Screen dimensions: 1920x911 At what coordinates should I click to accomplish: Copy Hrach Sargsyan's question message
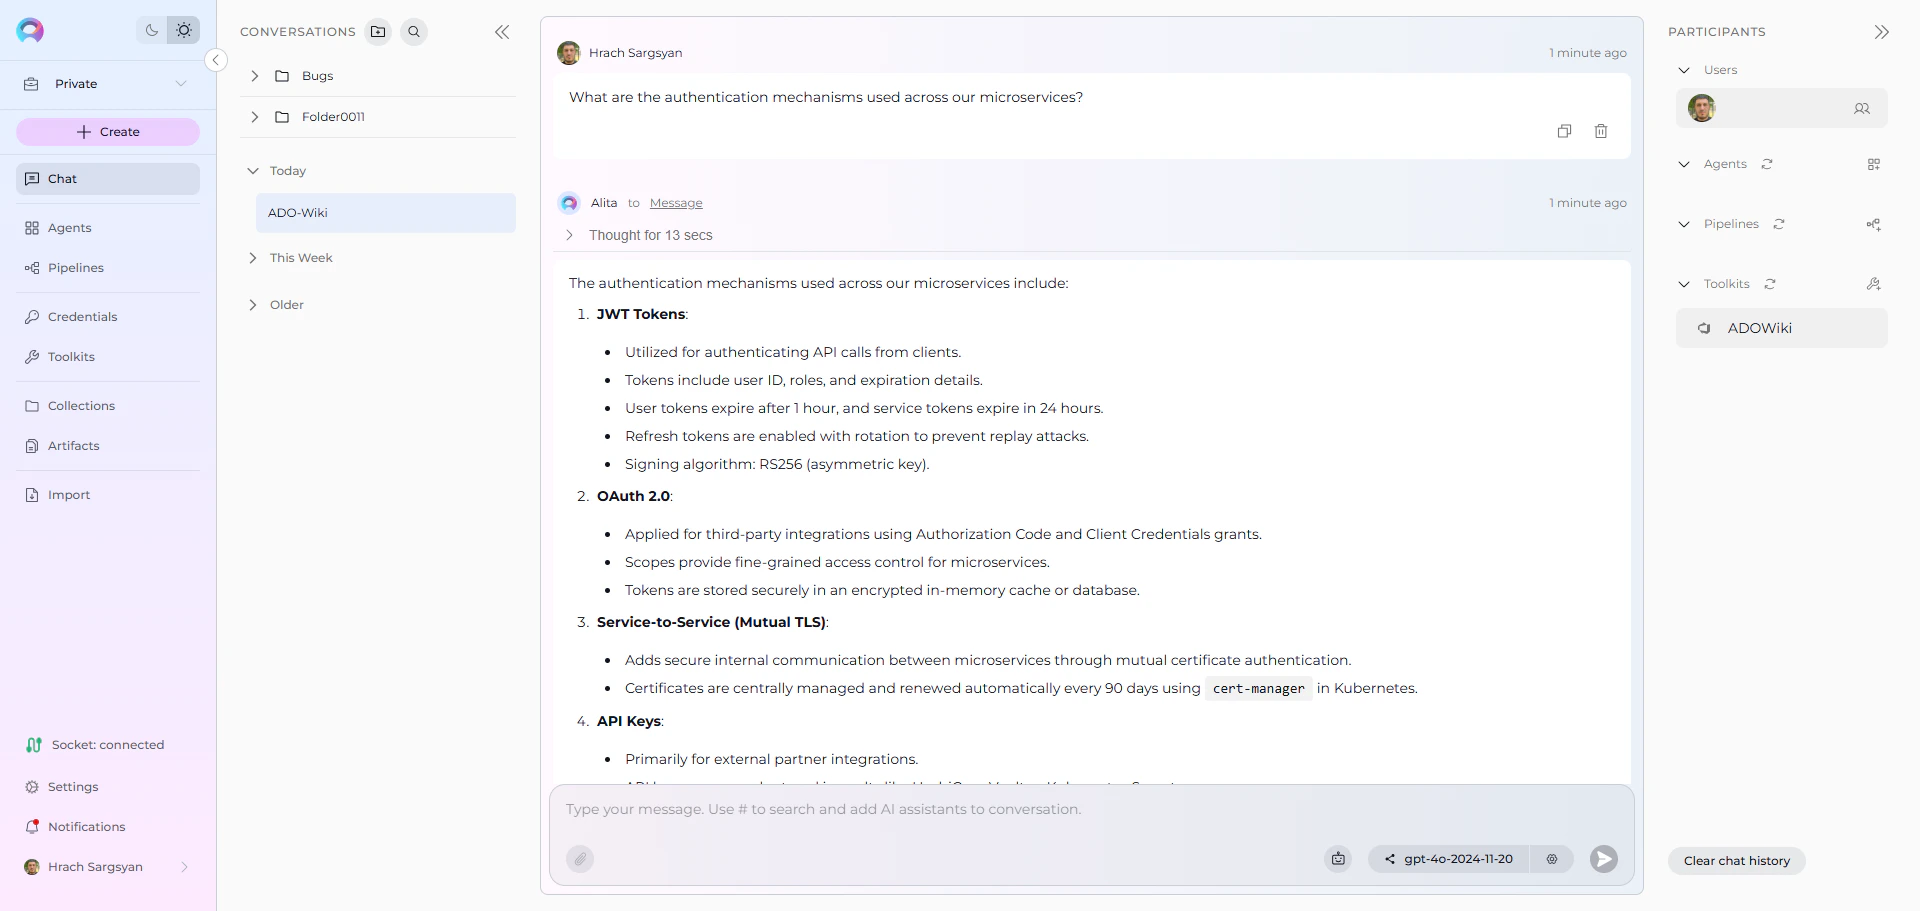[1565, 131]
